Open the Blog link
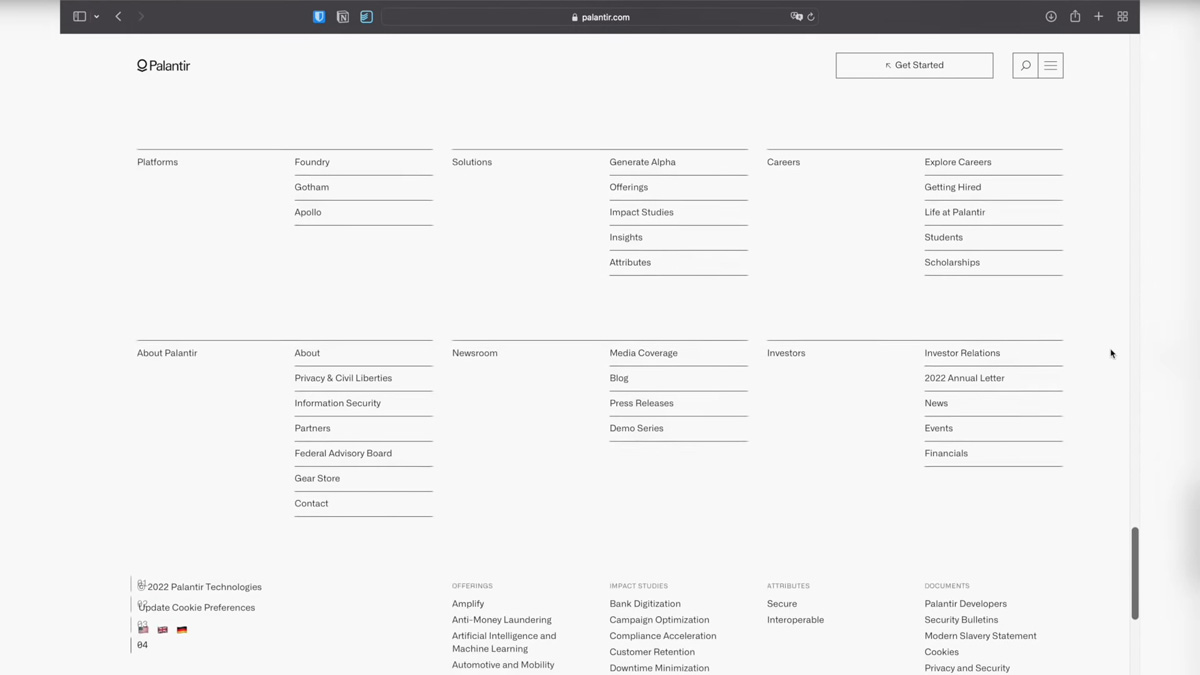Screen dimensions: 1200x675 click(x=619, y=378)
